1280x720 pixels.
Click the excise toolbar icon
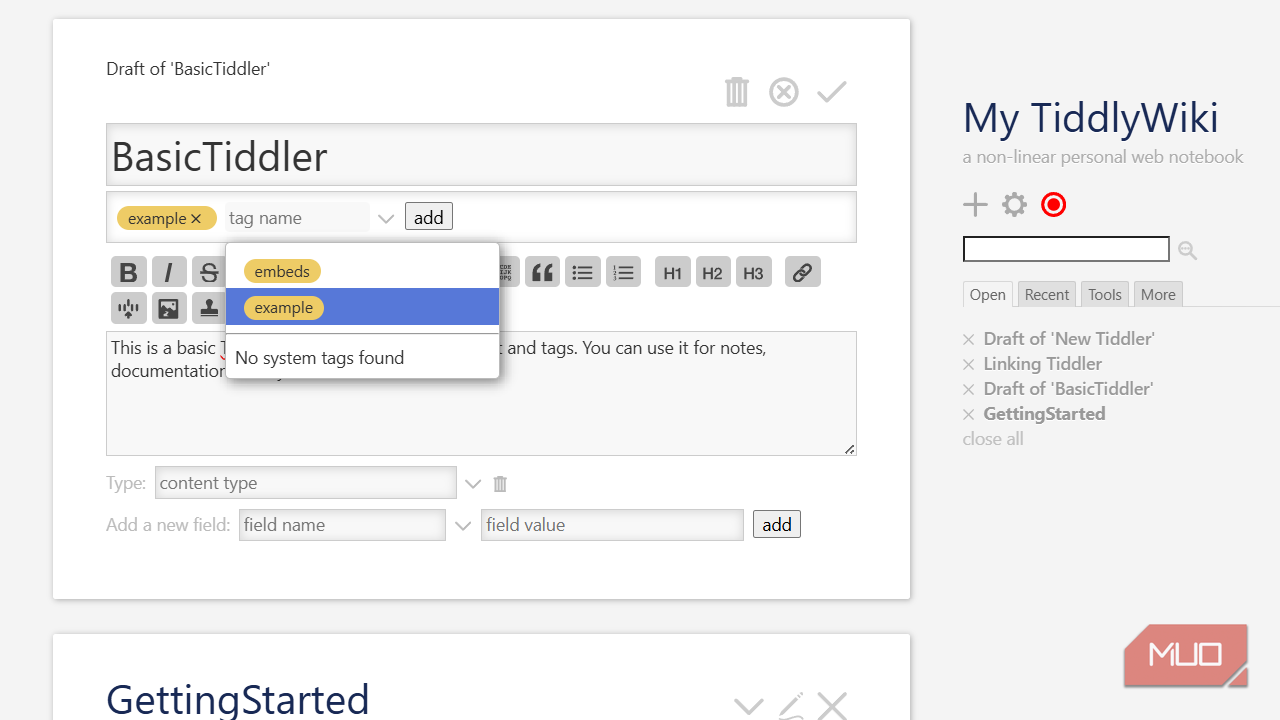click(x=128, y=308)
